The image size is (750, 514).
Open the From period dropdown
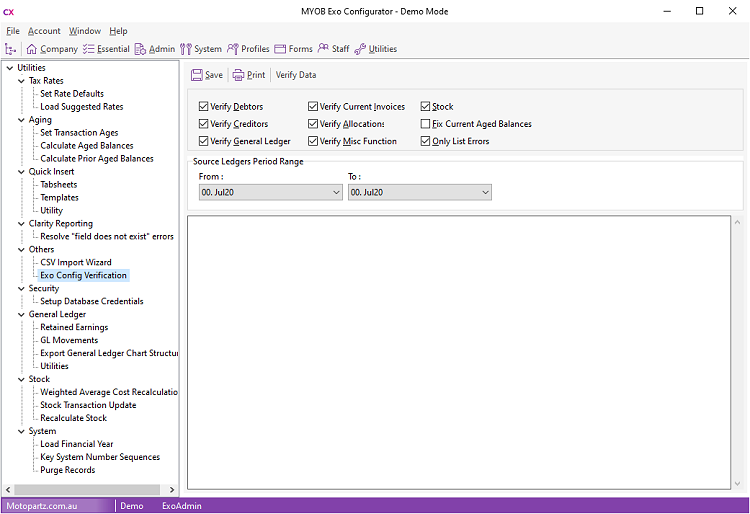click(x=271, y=192)
